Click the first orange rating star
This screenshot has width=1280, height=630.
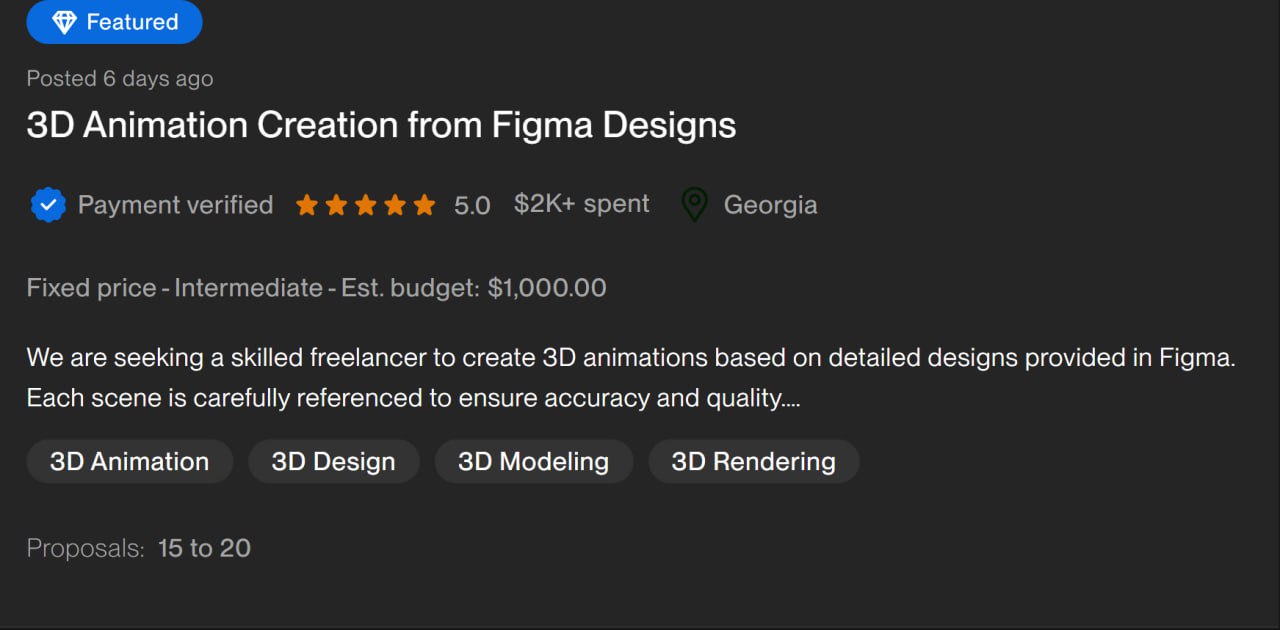pos(307,206)
